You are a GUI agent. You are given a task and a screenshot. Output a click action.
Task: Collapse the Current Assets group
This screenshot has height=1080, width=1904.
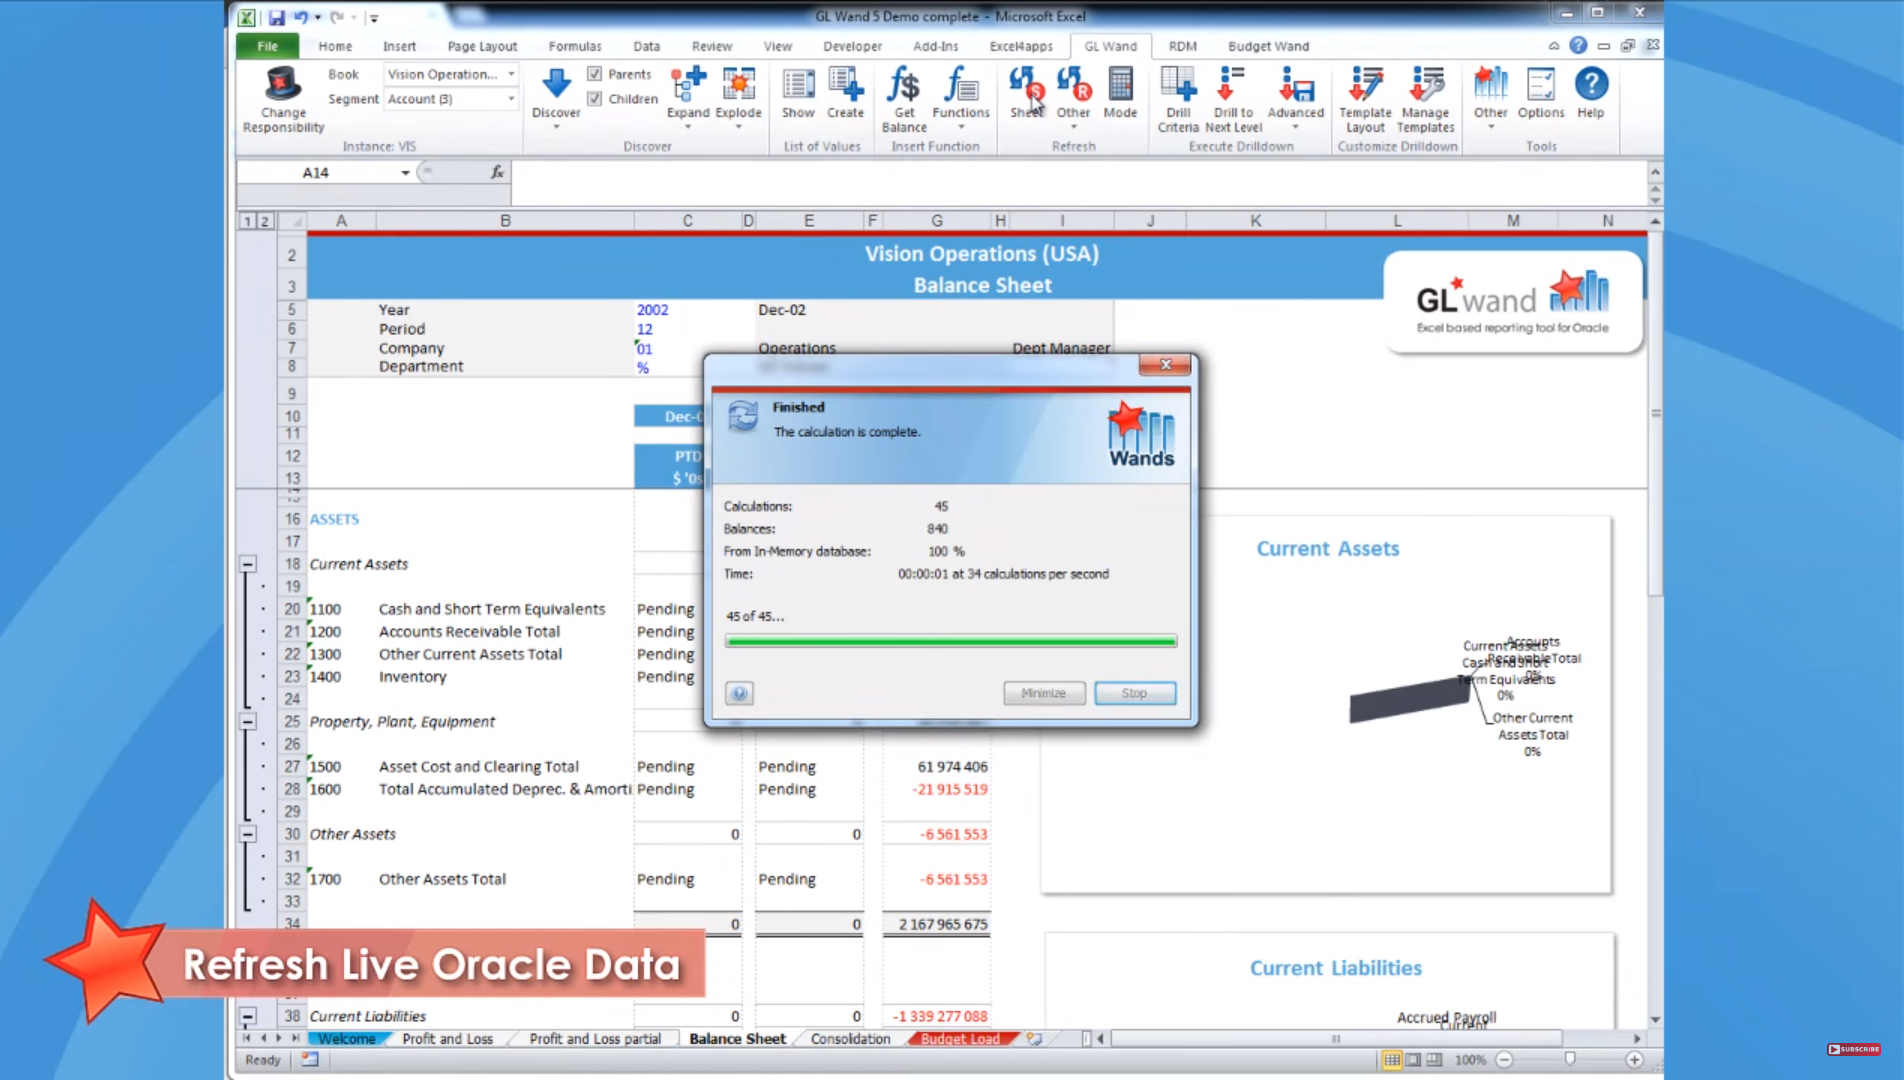(x=247, y=564)
